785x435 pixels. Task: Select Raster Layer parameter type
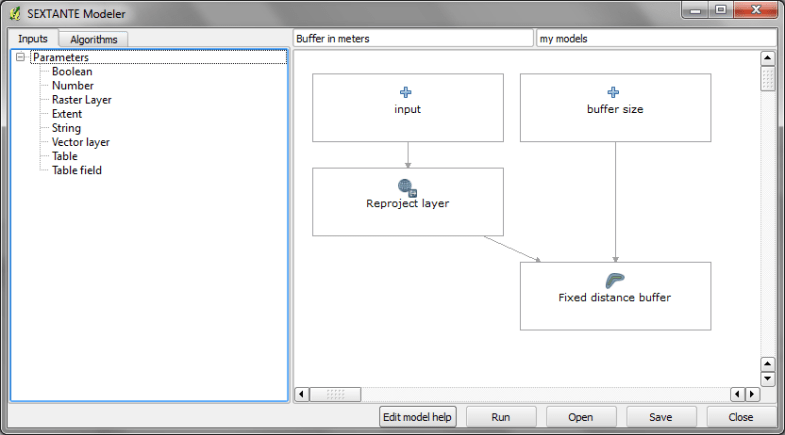(x=81, y=100)
